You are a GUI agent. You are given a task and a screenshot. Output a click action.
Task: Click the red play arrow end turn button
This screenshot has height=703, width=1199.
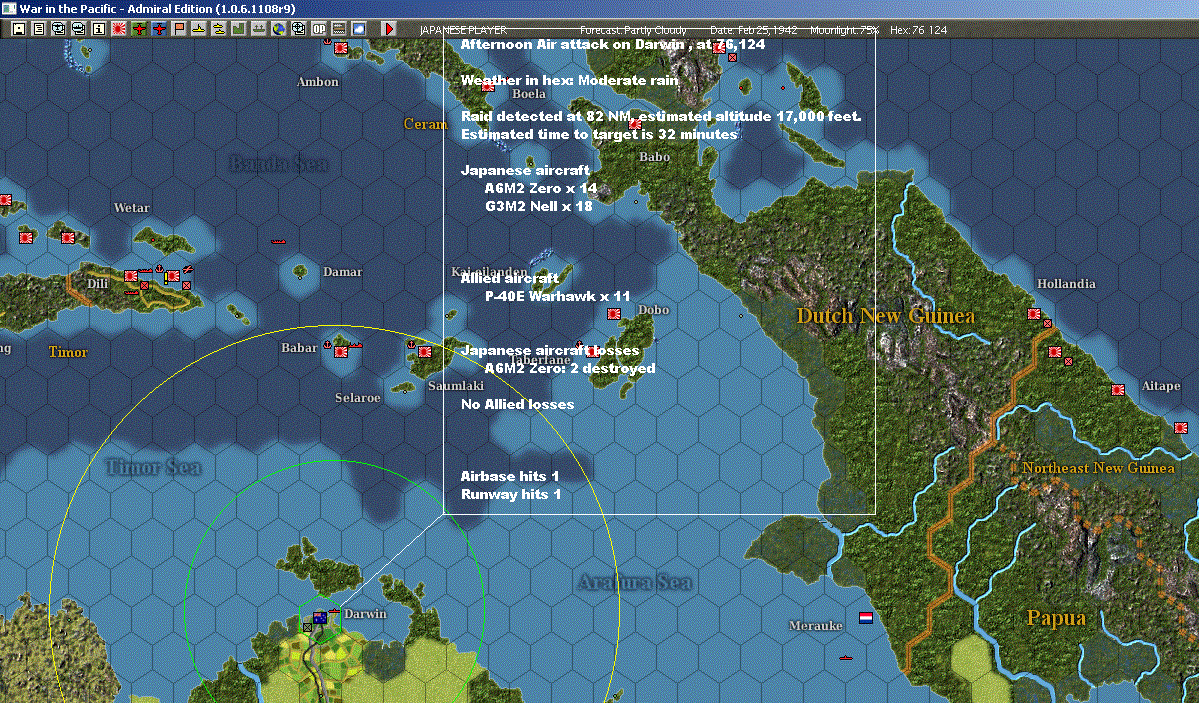click(x=388, y=29)
